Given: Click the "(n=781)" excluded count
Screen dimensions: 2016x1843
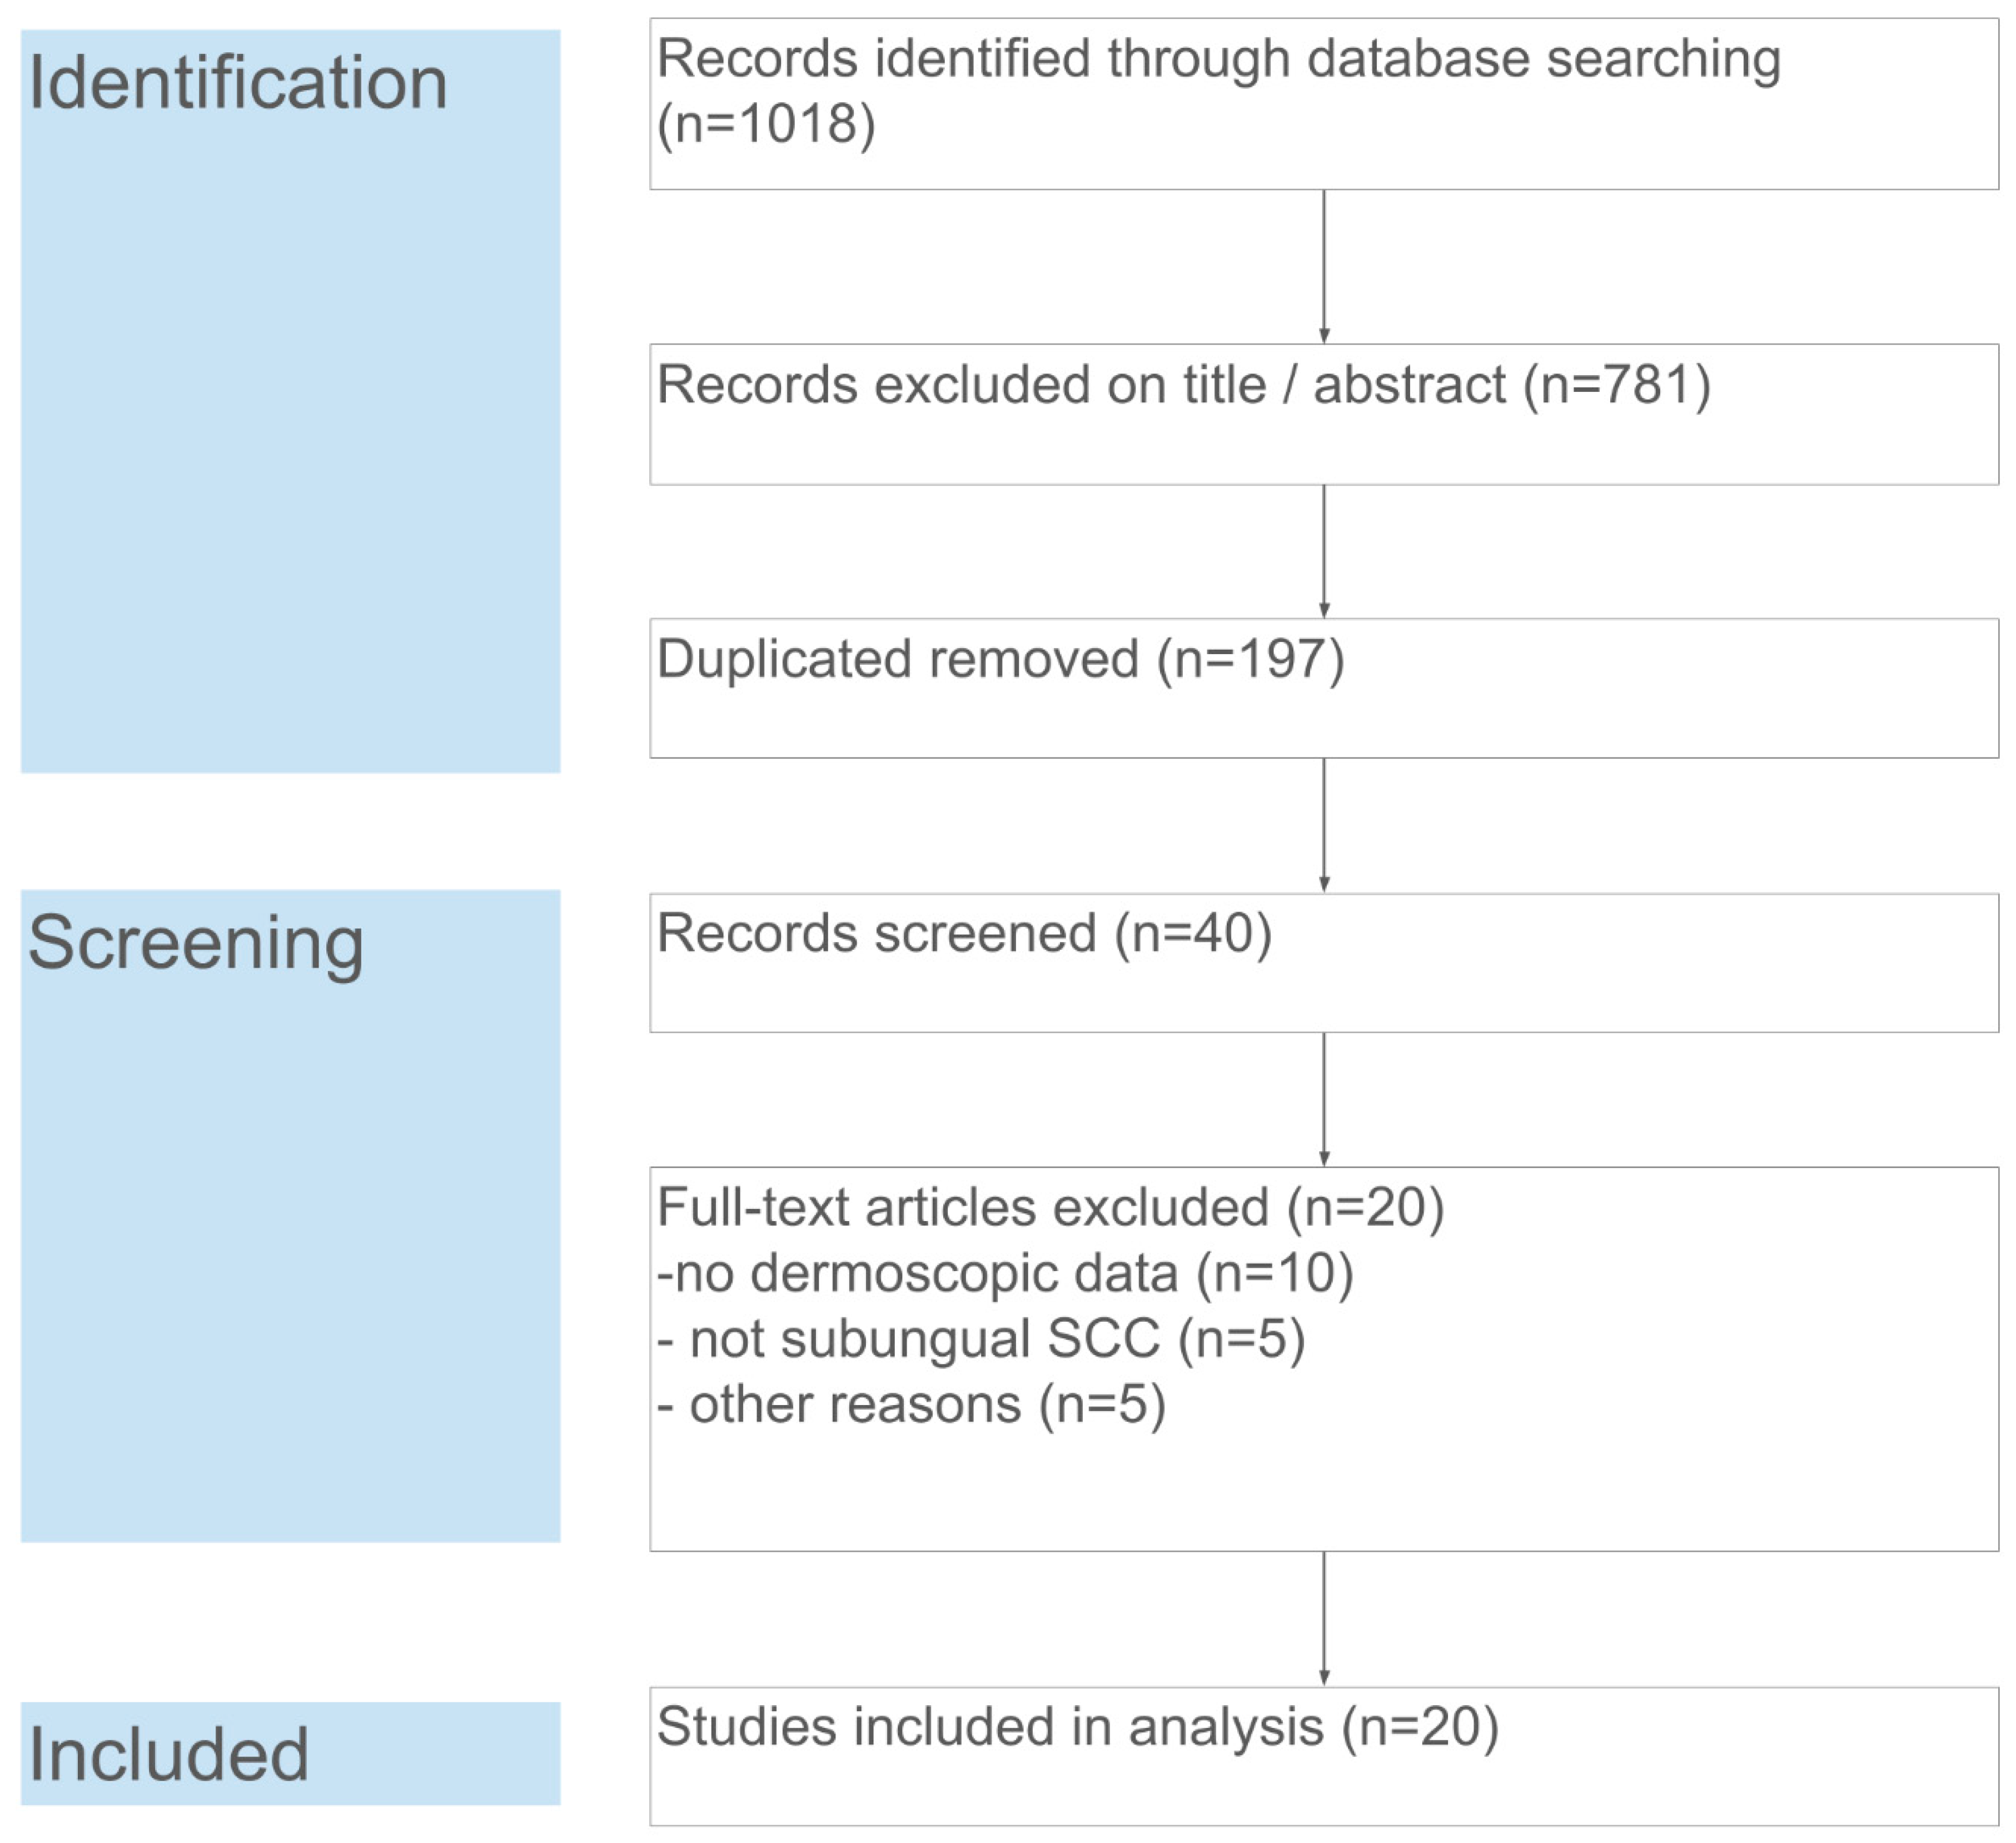Looking at the screenshot, I should [1617, 385].
